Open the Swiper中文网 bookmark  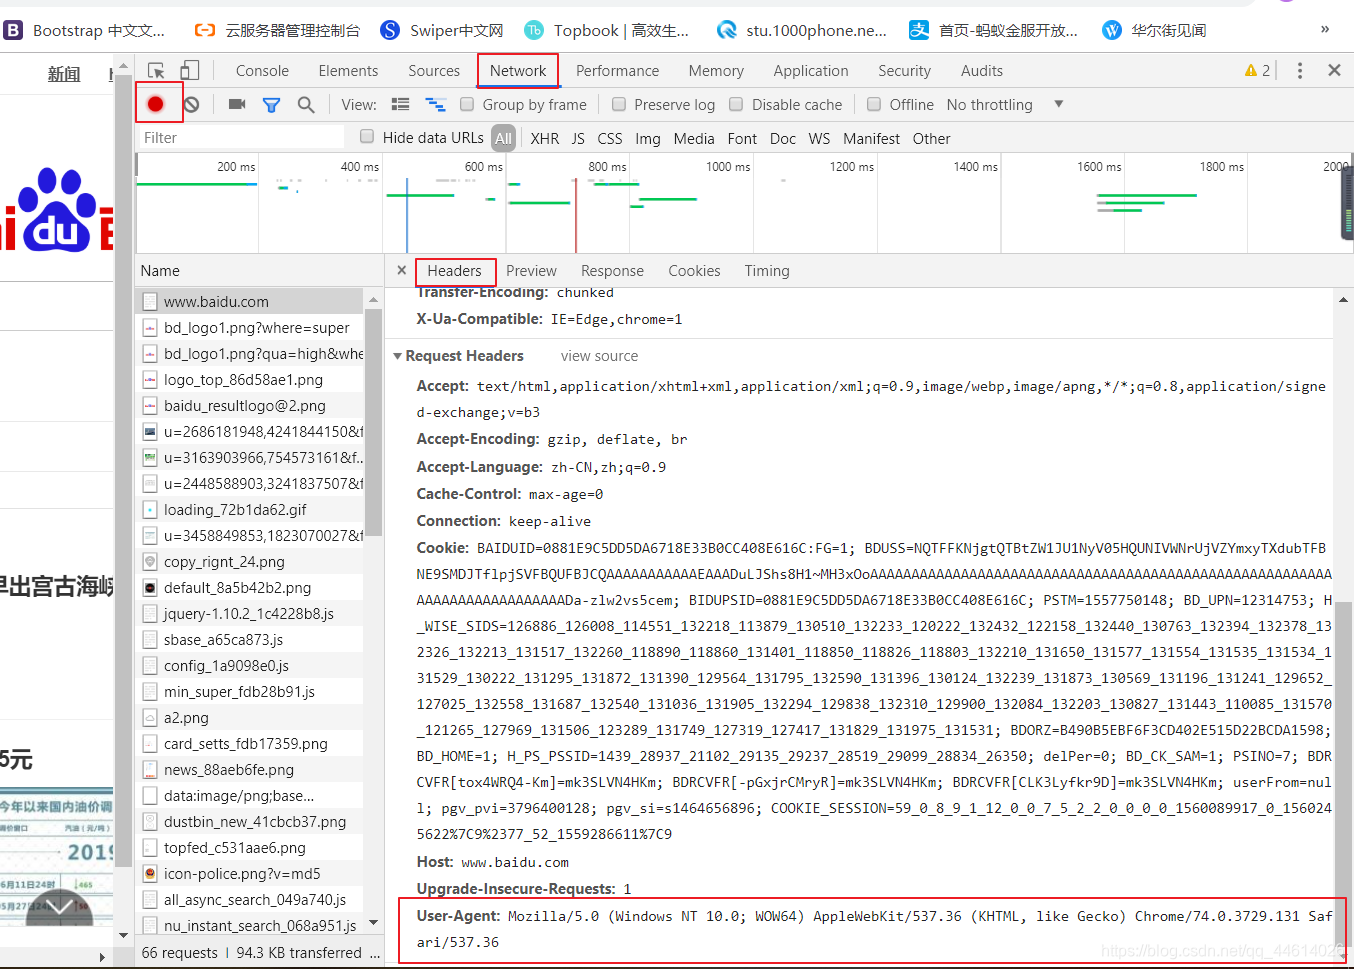[x=442, y=30]
